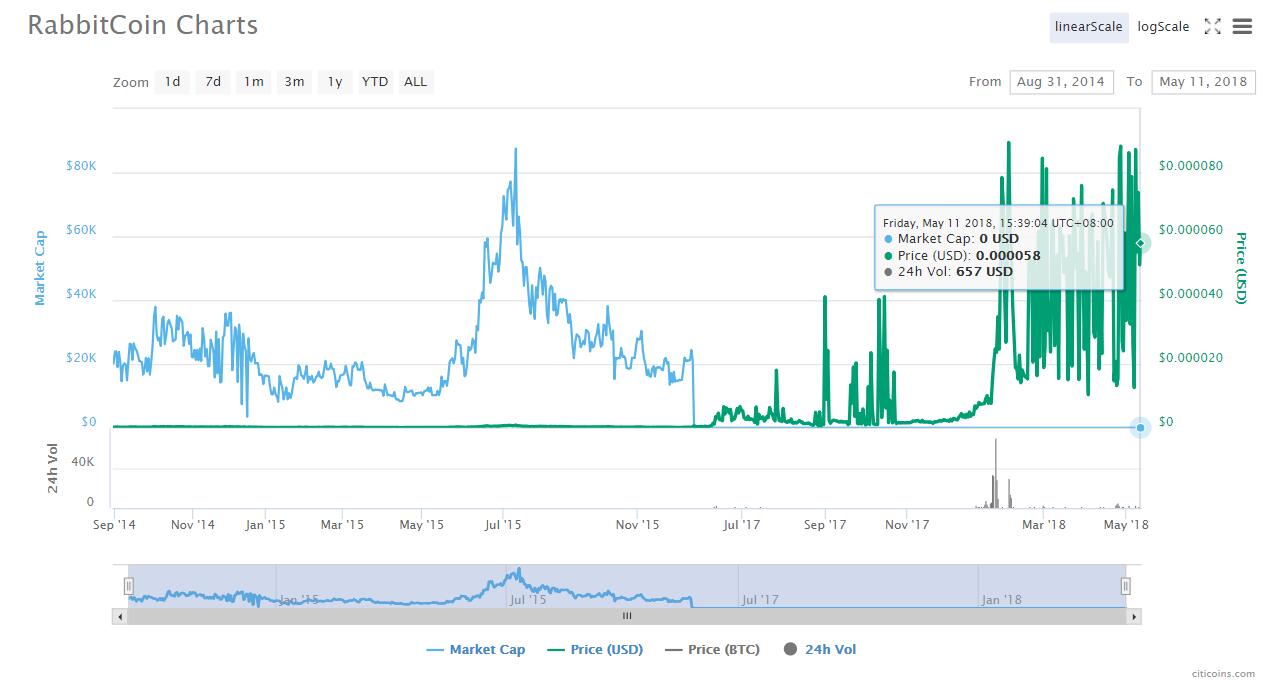Set zoom range to 3m
1279x684 pixels.
tap(294, 82)
